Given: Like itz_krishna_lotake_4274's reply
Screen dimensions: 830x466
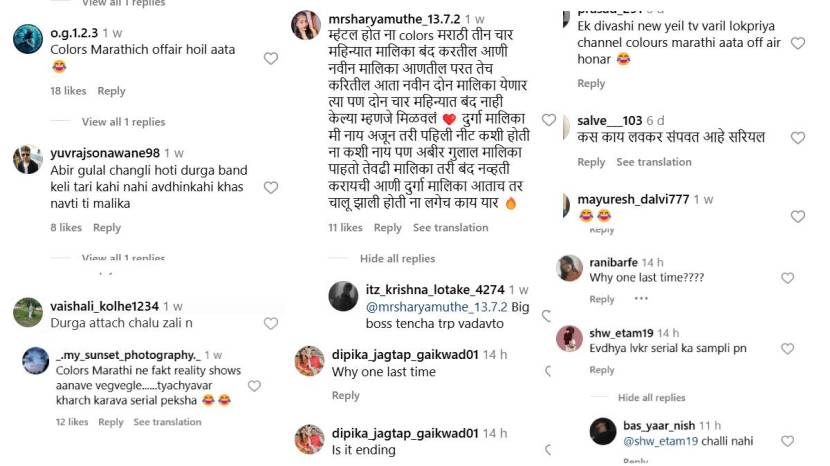Looking at the screenshot, I should coord(547,315).
